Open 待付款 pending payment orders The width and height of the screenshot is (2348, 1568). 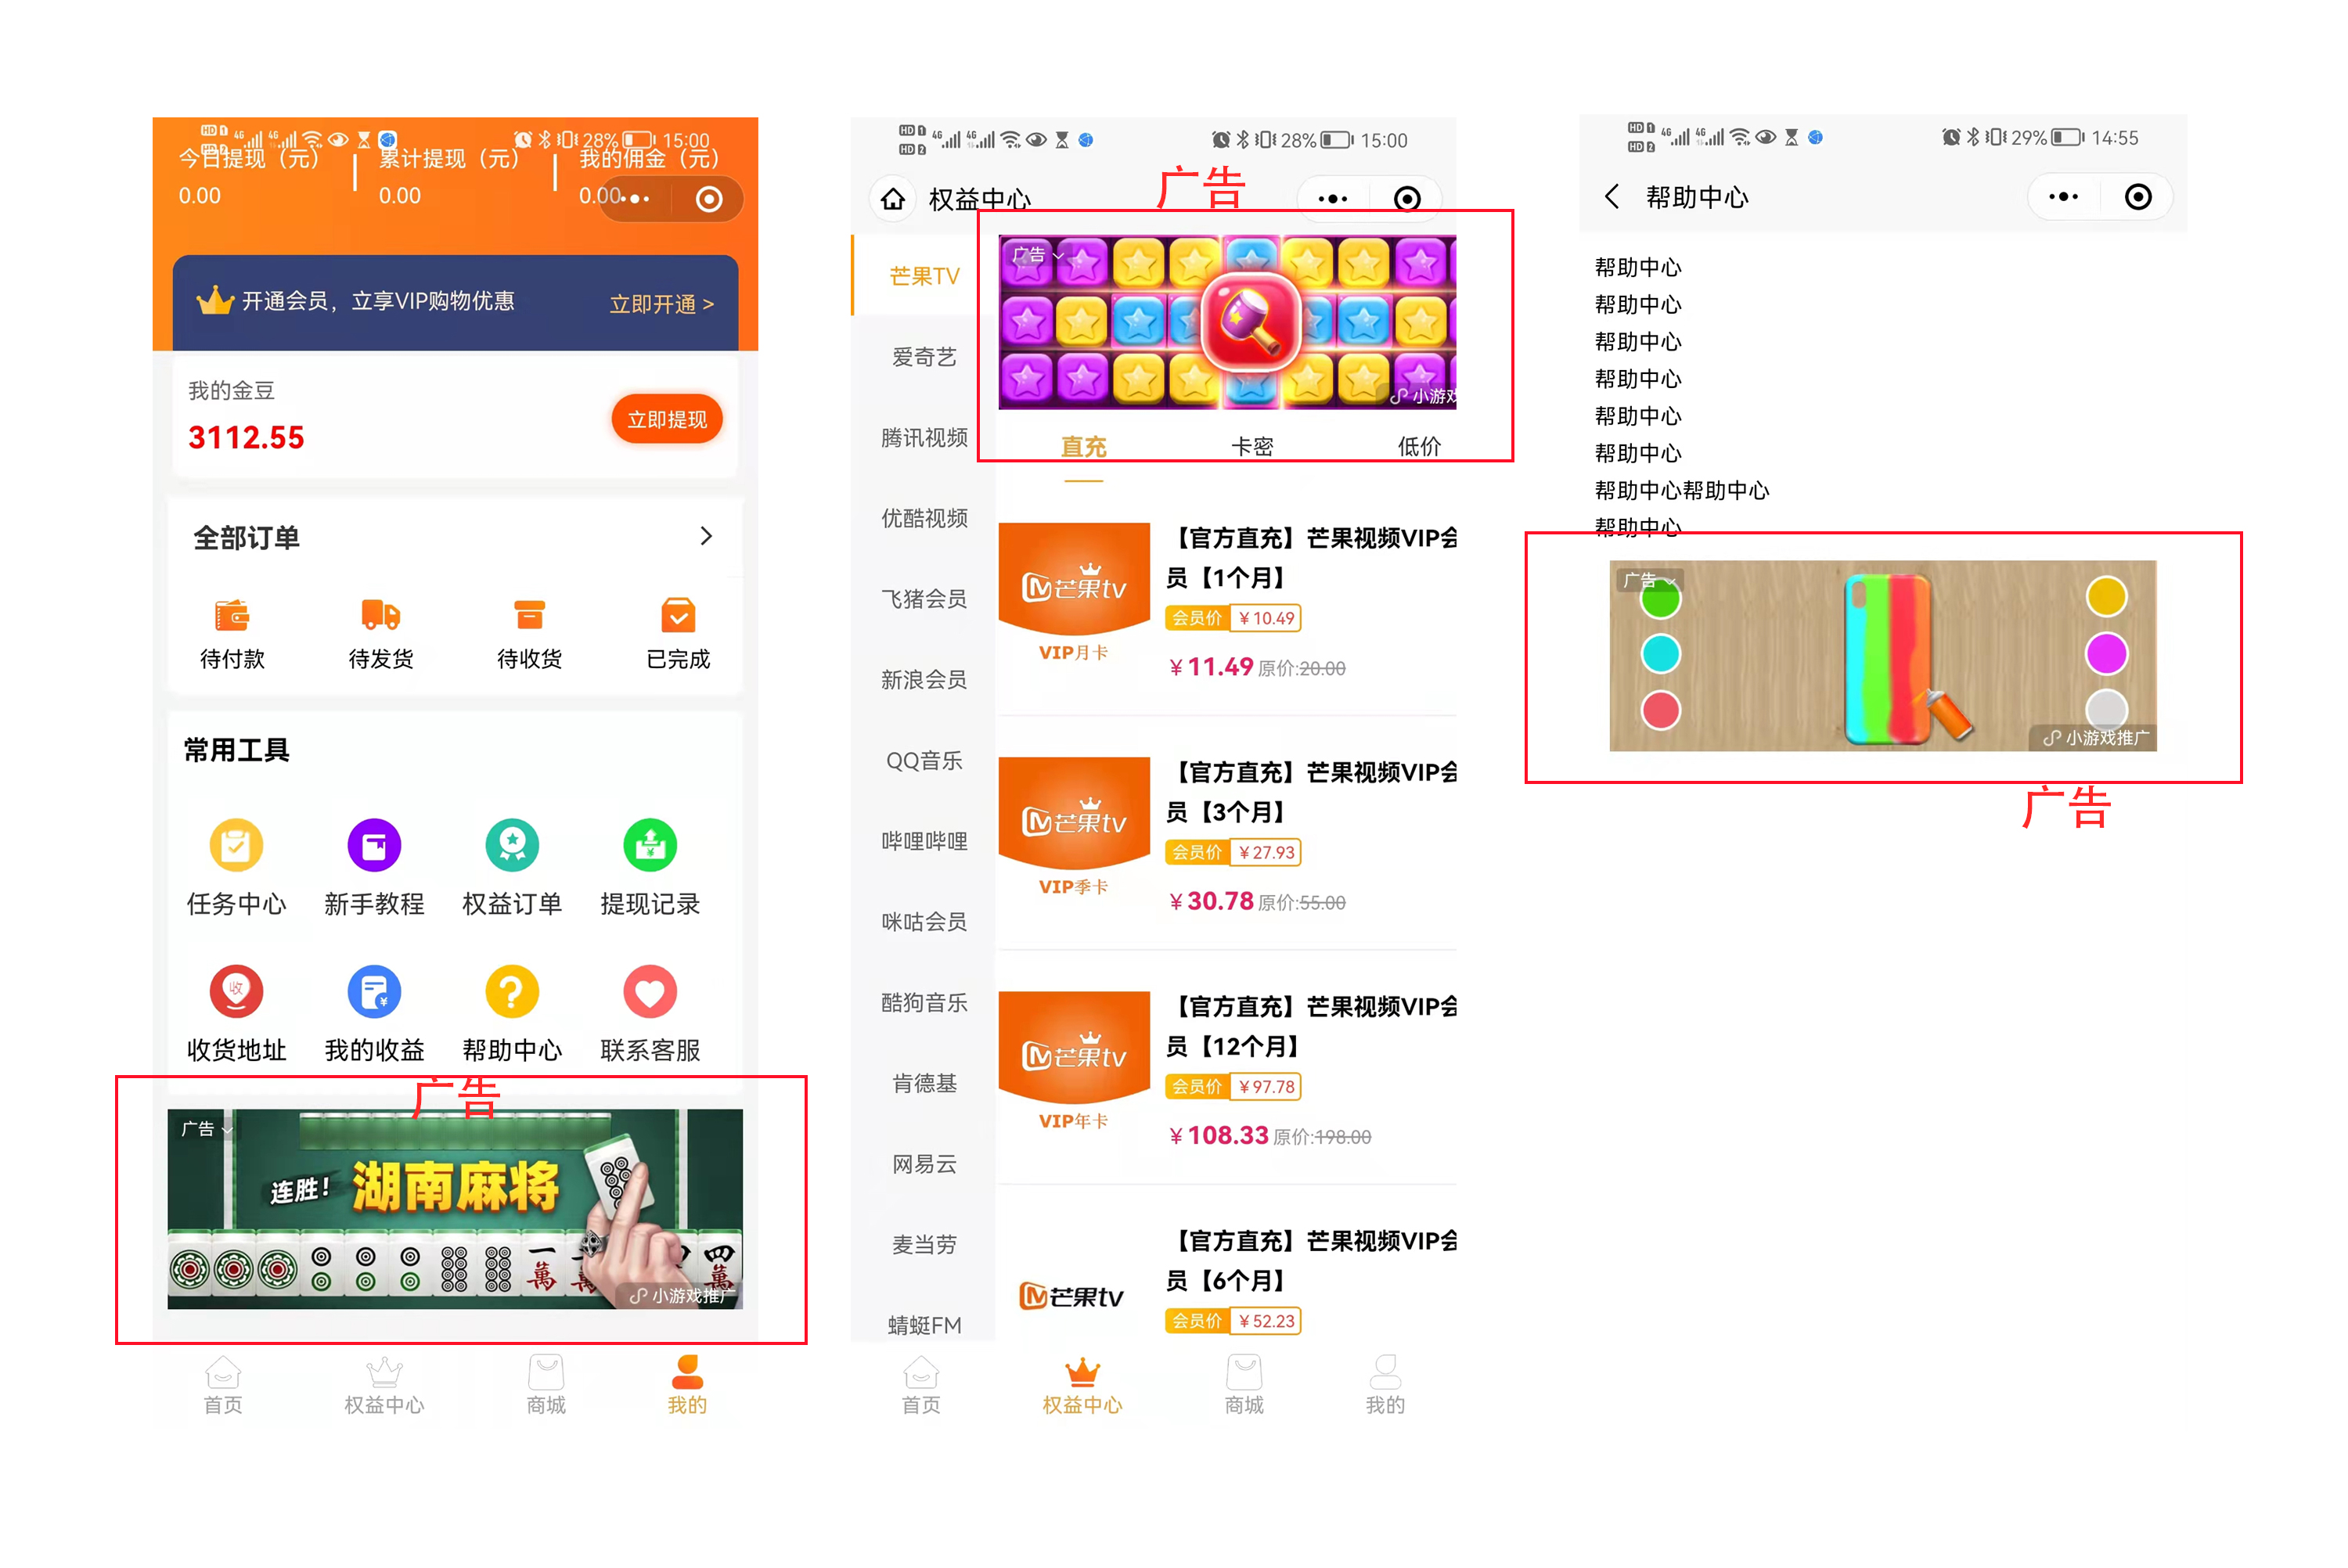click(x=232, y=634)
